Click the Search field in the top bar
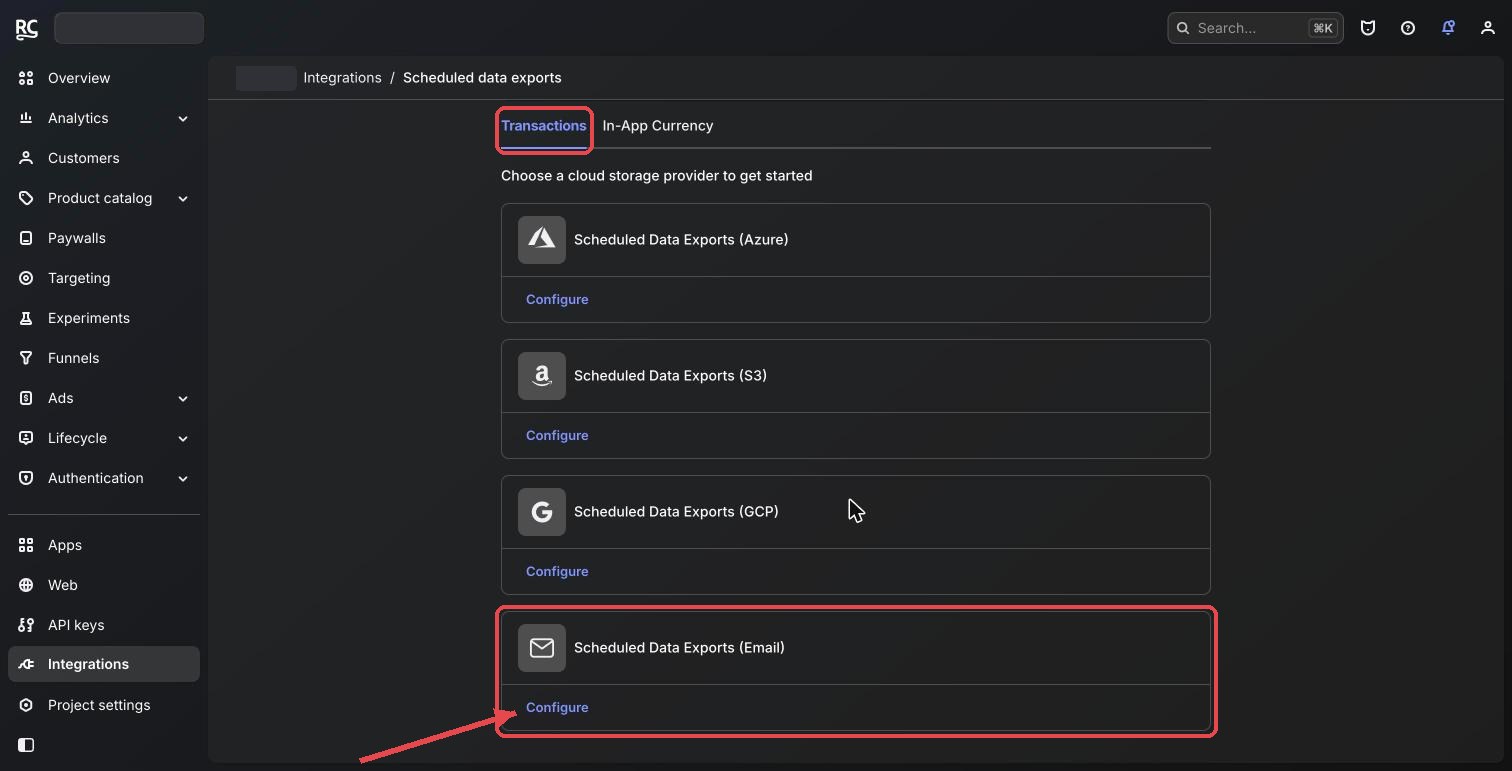The image size is (1512, 771). tap(1255, 28)
